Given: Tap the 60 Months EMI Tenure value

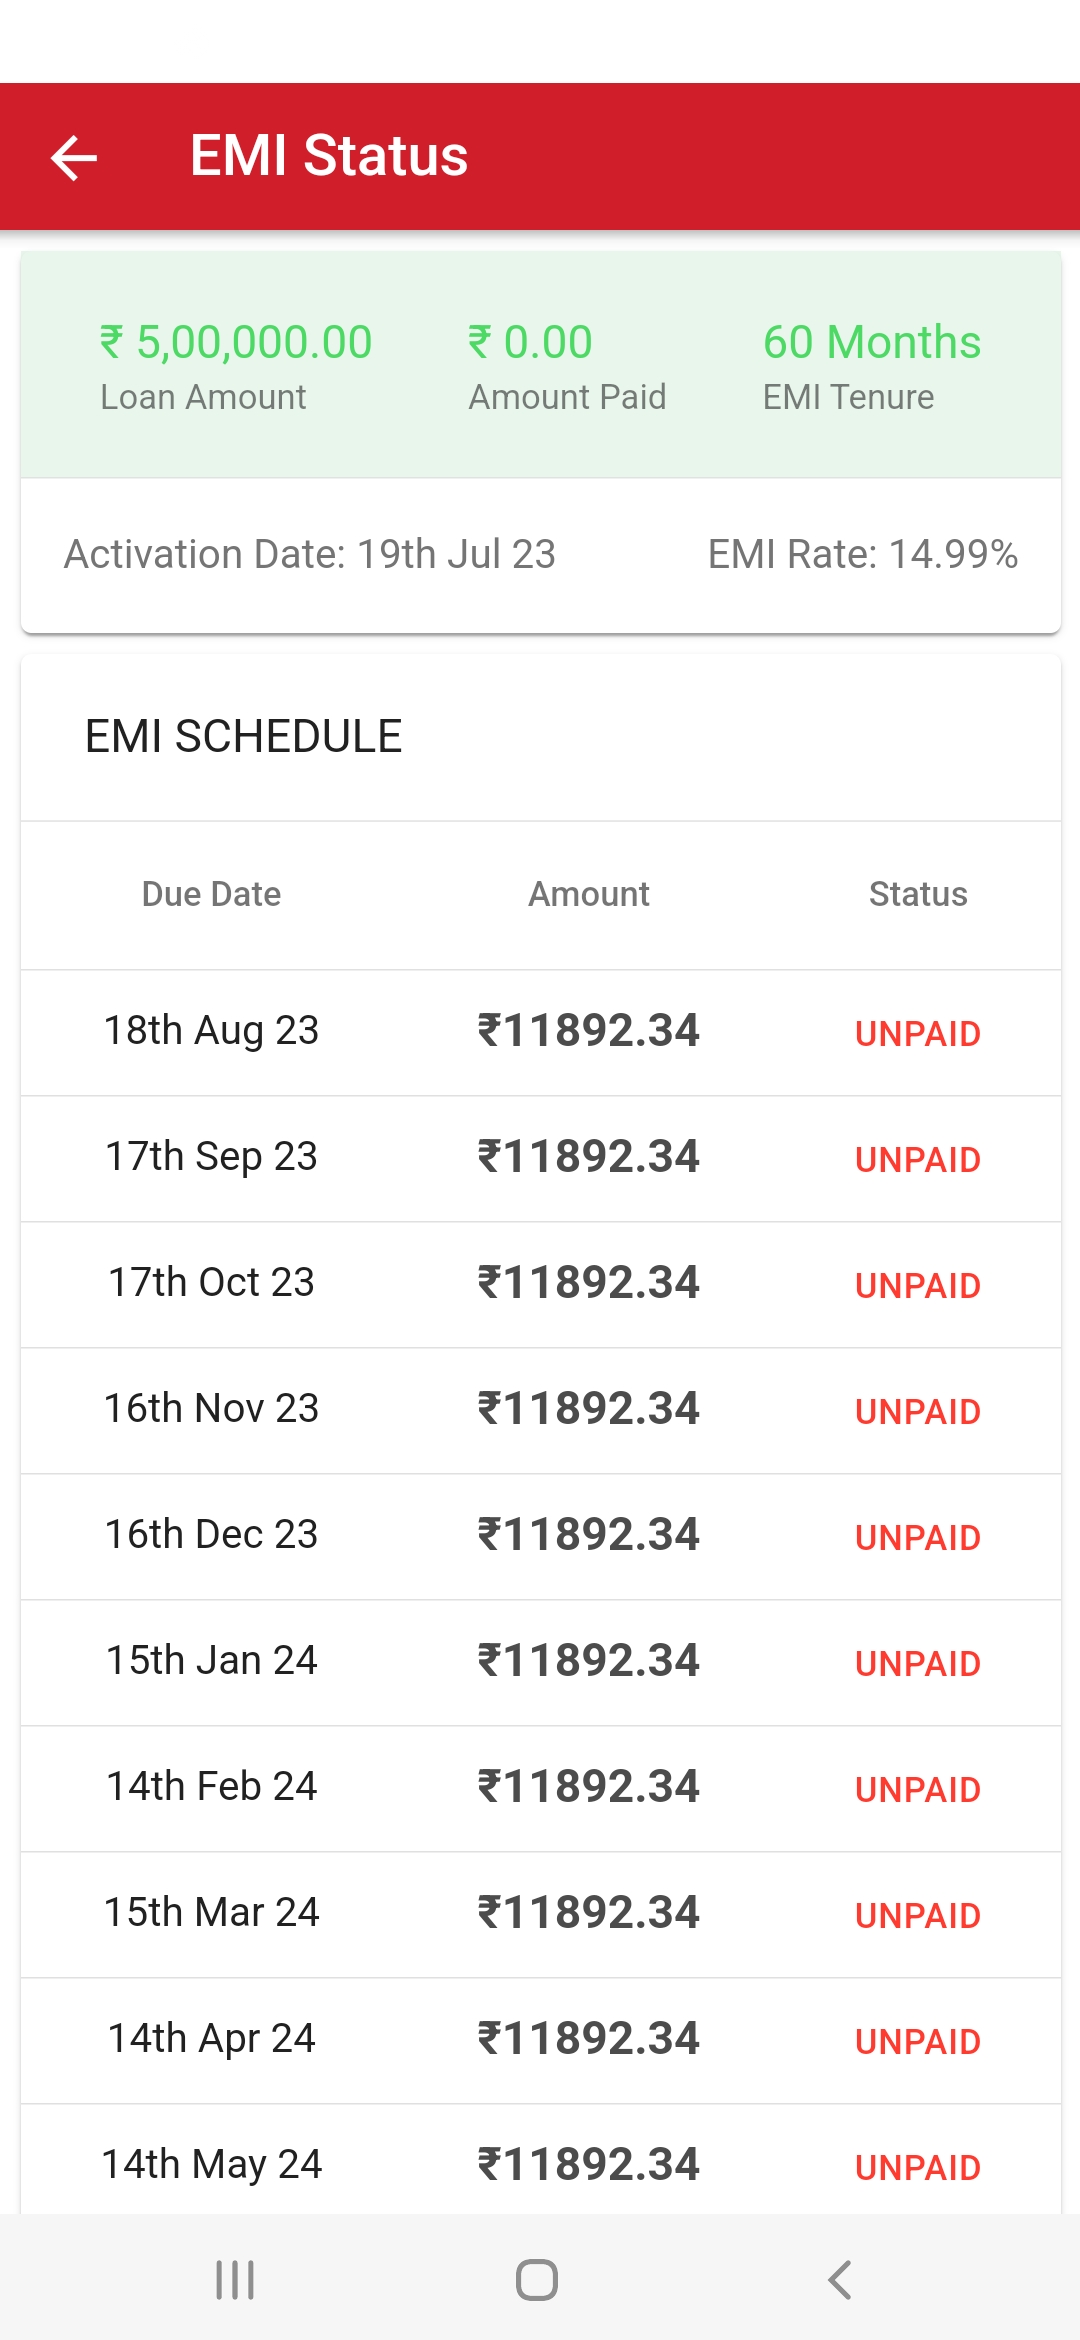Looking at the screenshot, I should pyautogui.click(x=871, y=343).
